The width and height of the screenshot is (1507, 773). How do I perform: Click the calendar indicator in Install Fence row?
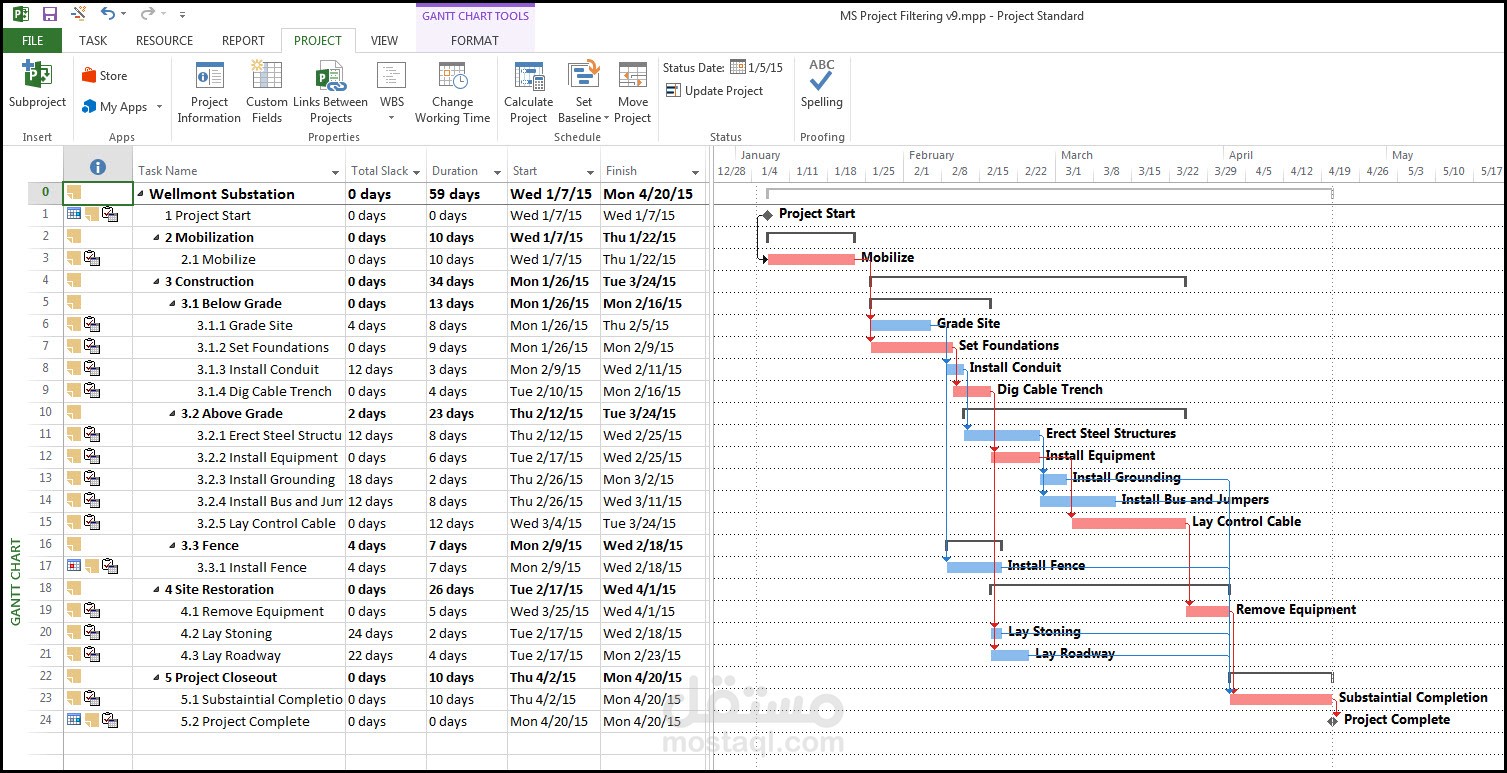[74, 566]
